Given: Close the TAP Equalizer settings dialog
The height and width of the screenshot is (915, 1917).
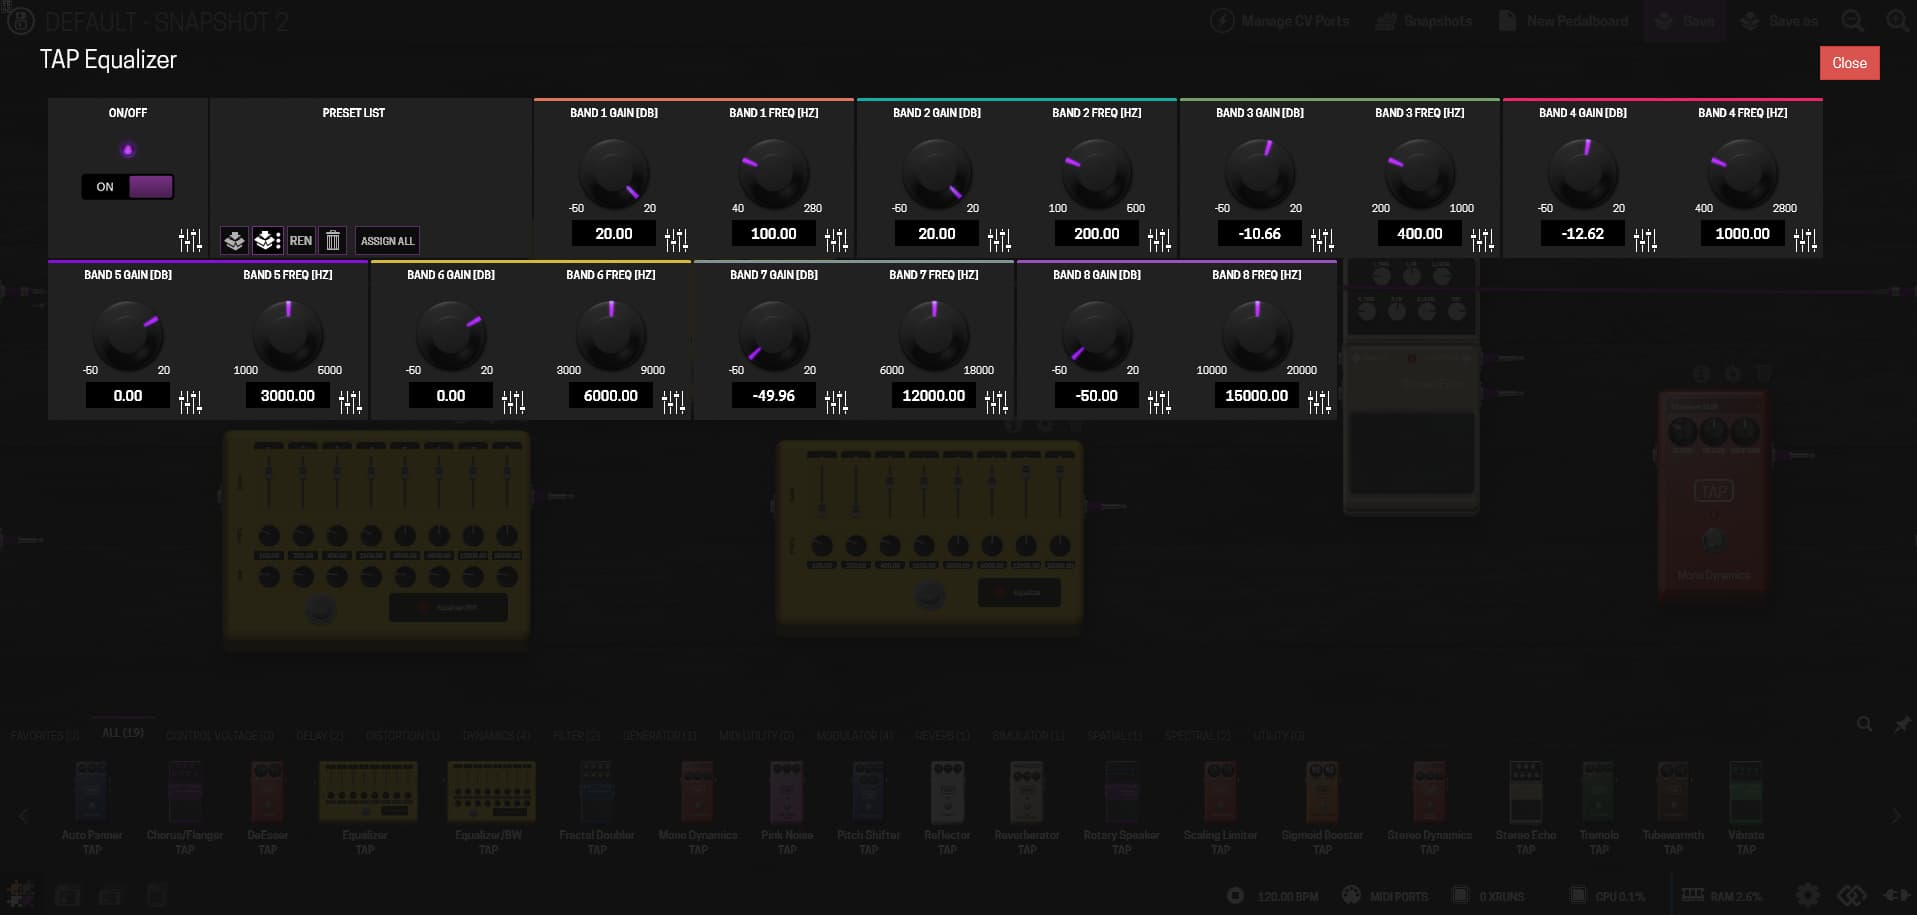Looking at the screenshot, I should tap(1849, 63).
